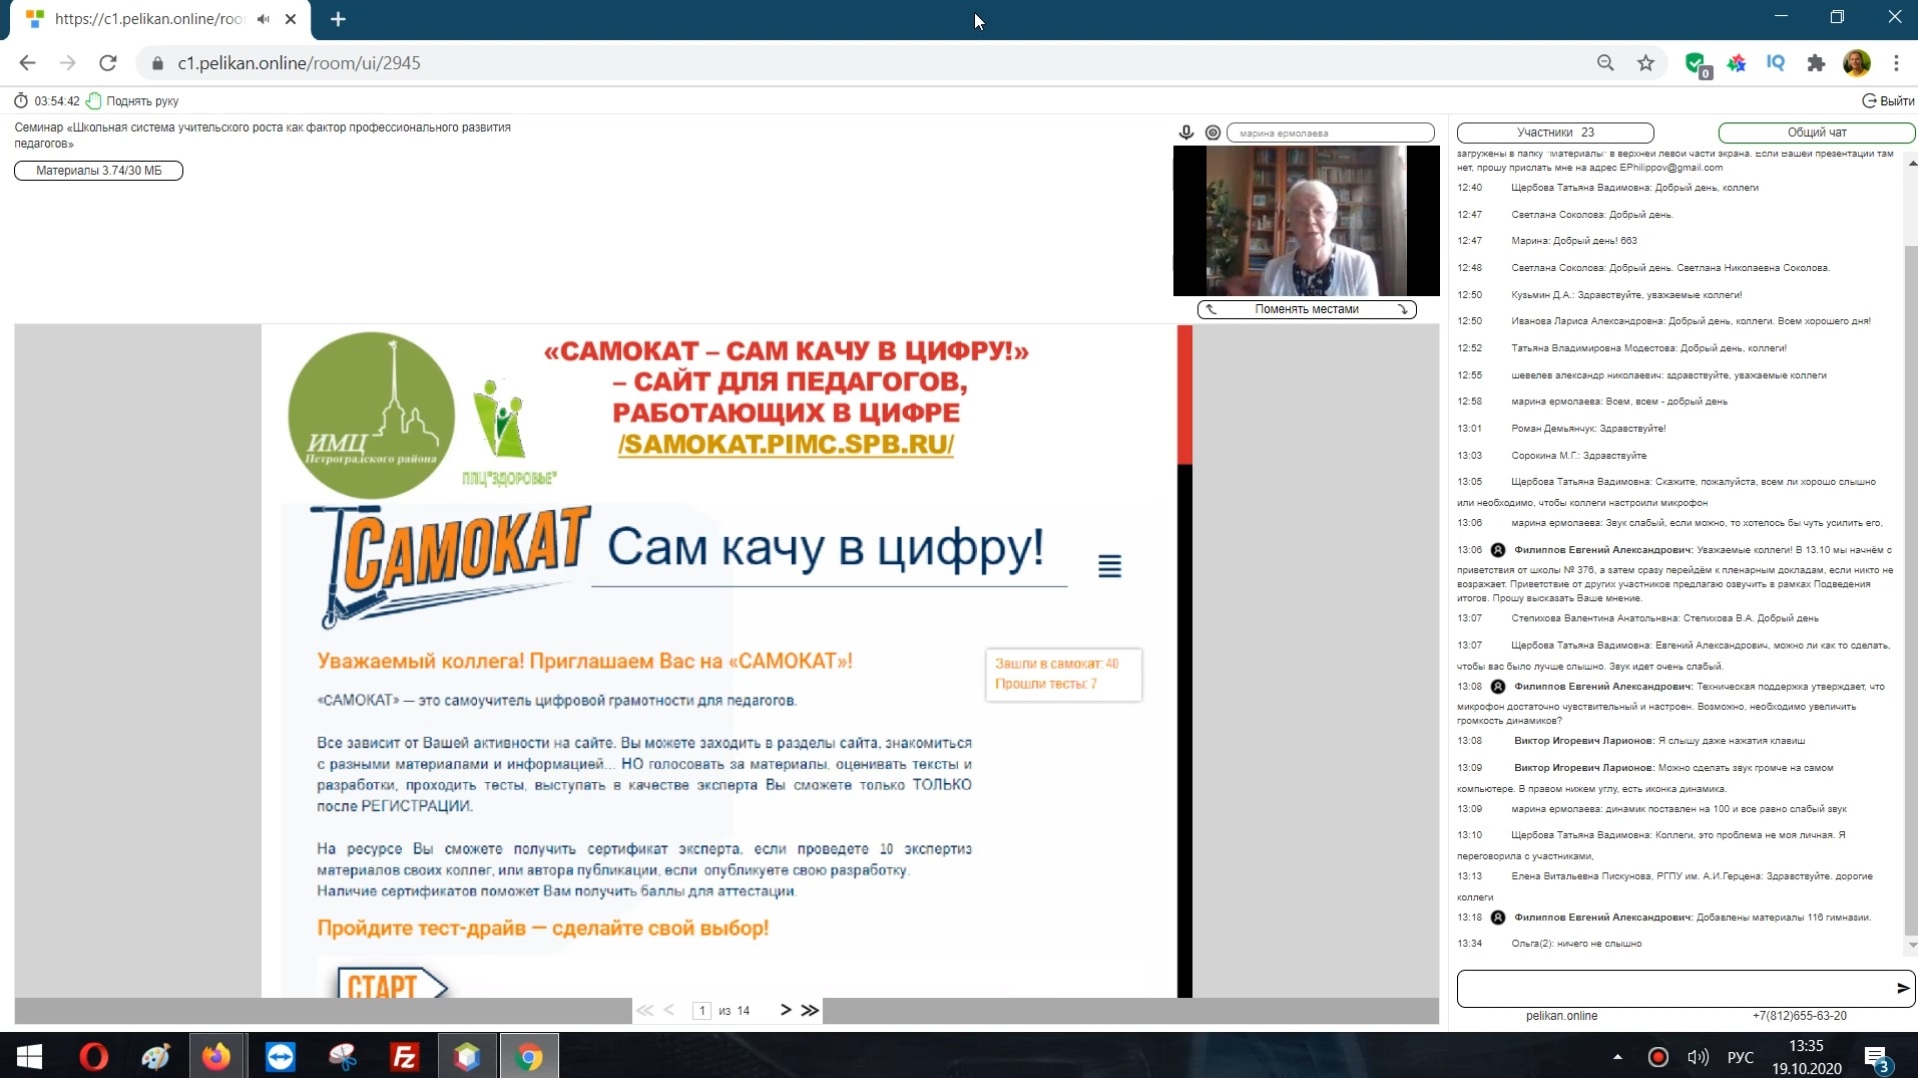Open FileZilla from the taskbar
1918x1078 pixels.
click(404, 1057)
